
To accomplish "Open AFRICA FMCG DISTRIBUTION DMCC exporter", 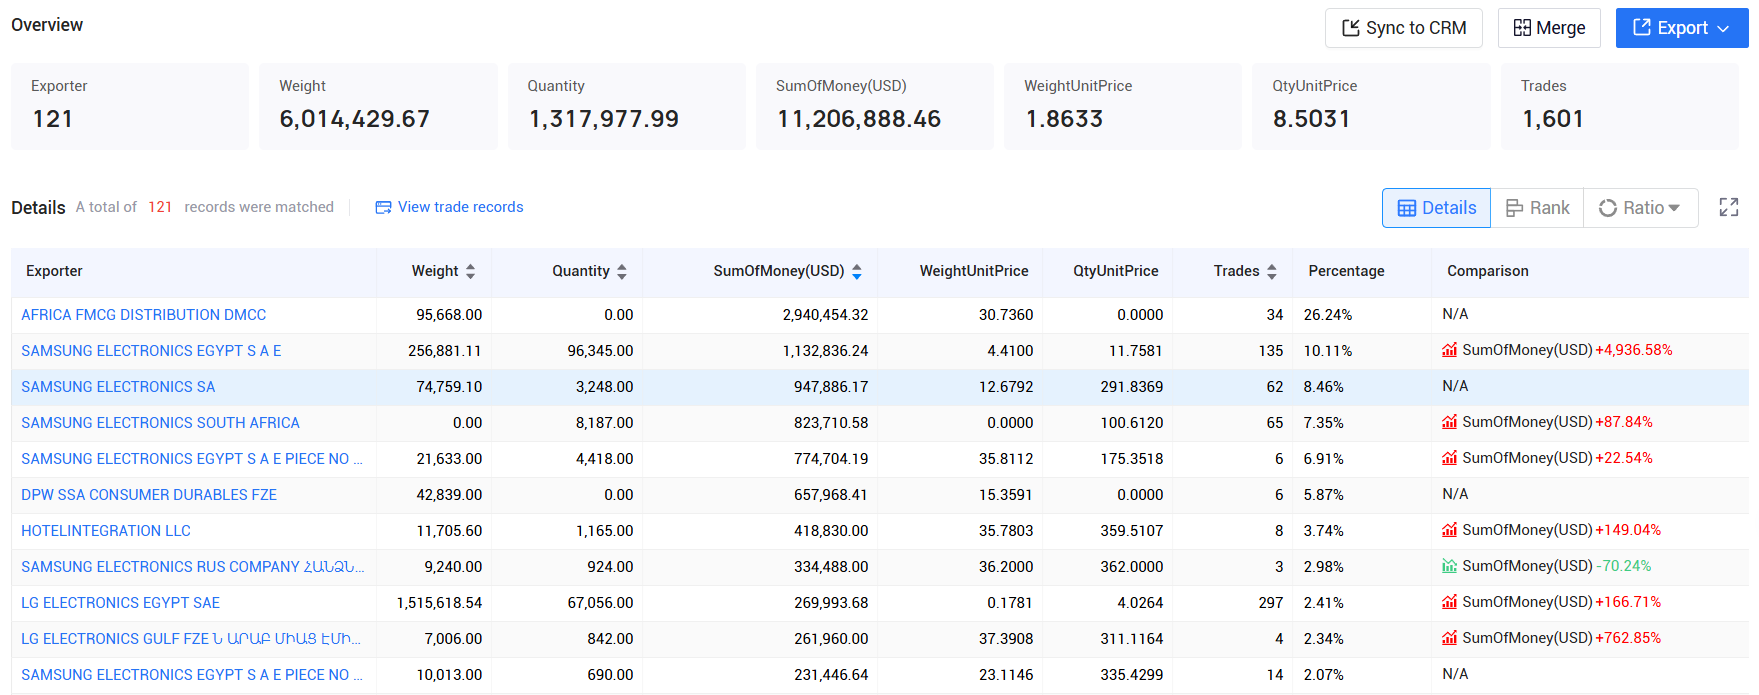I will click(144, 315).
